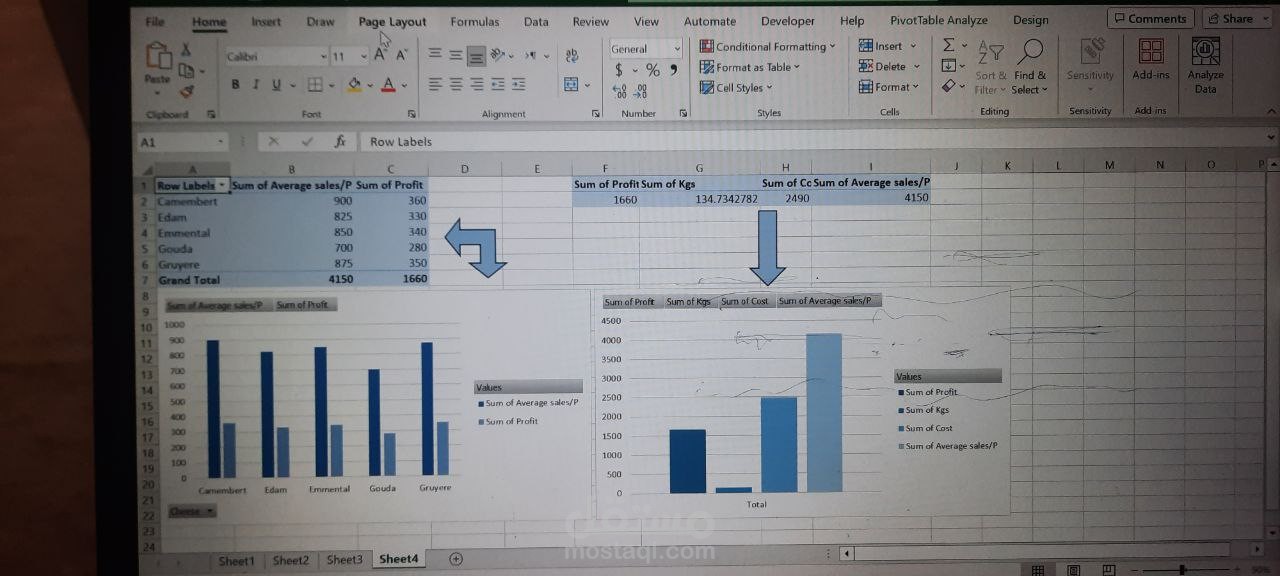Click the Decrease Decimal icon
This screenshot has width=1280, height=576.
click(x=641, y=90)
